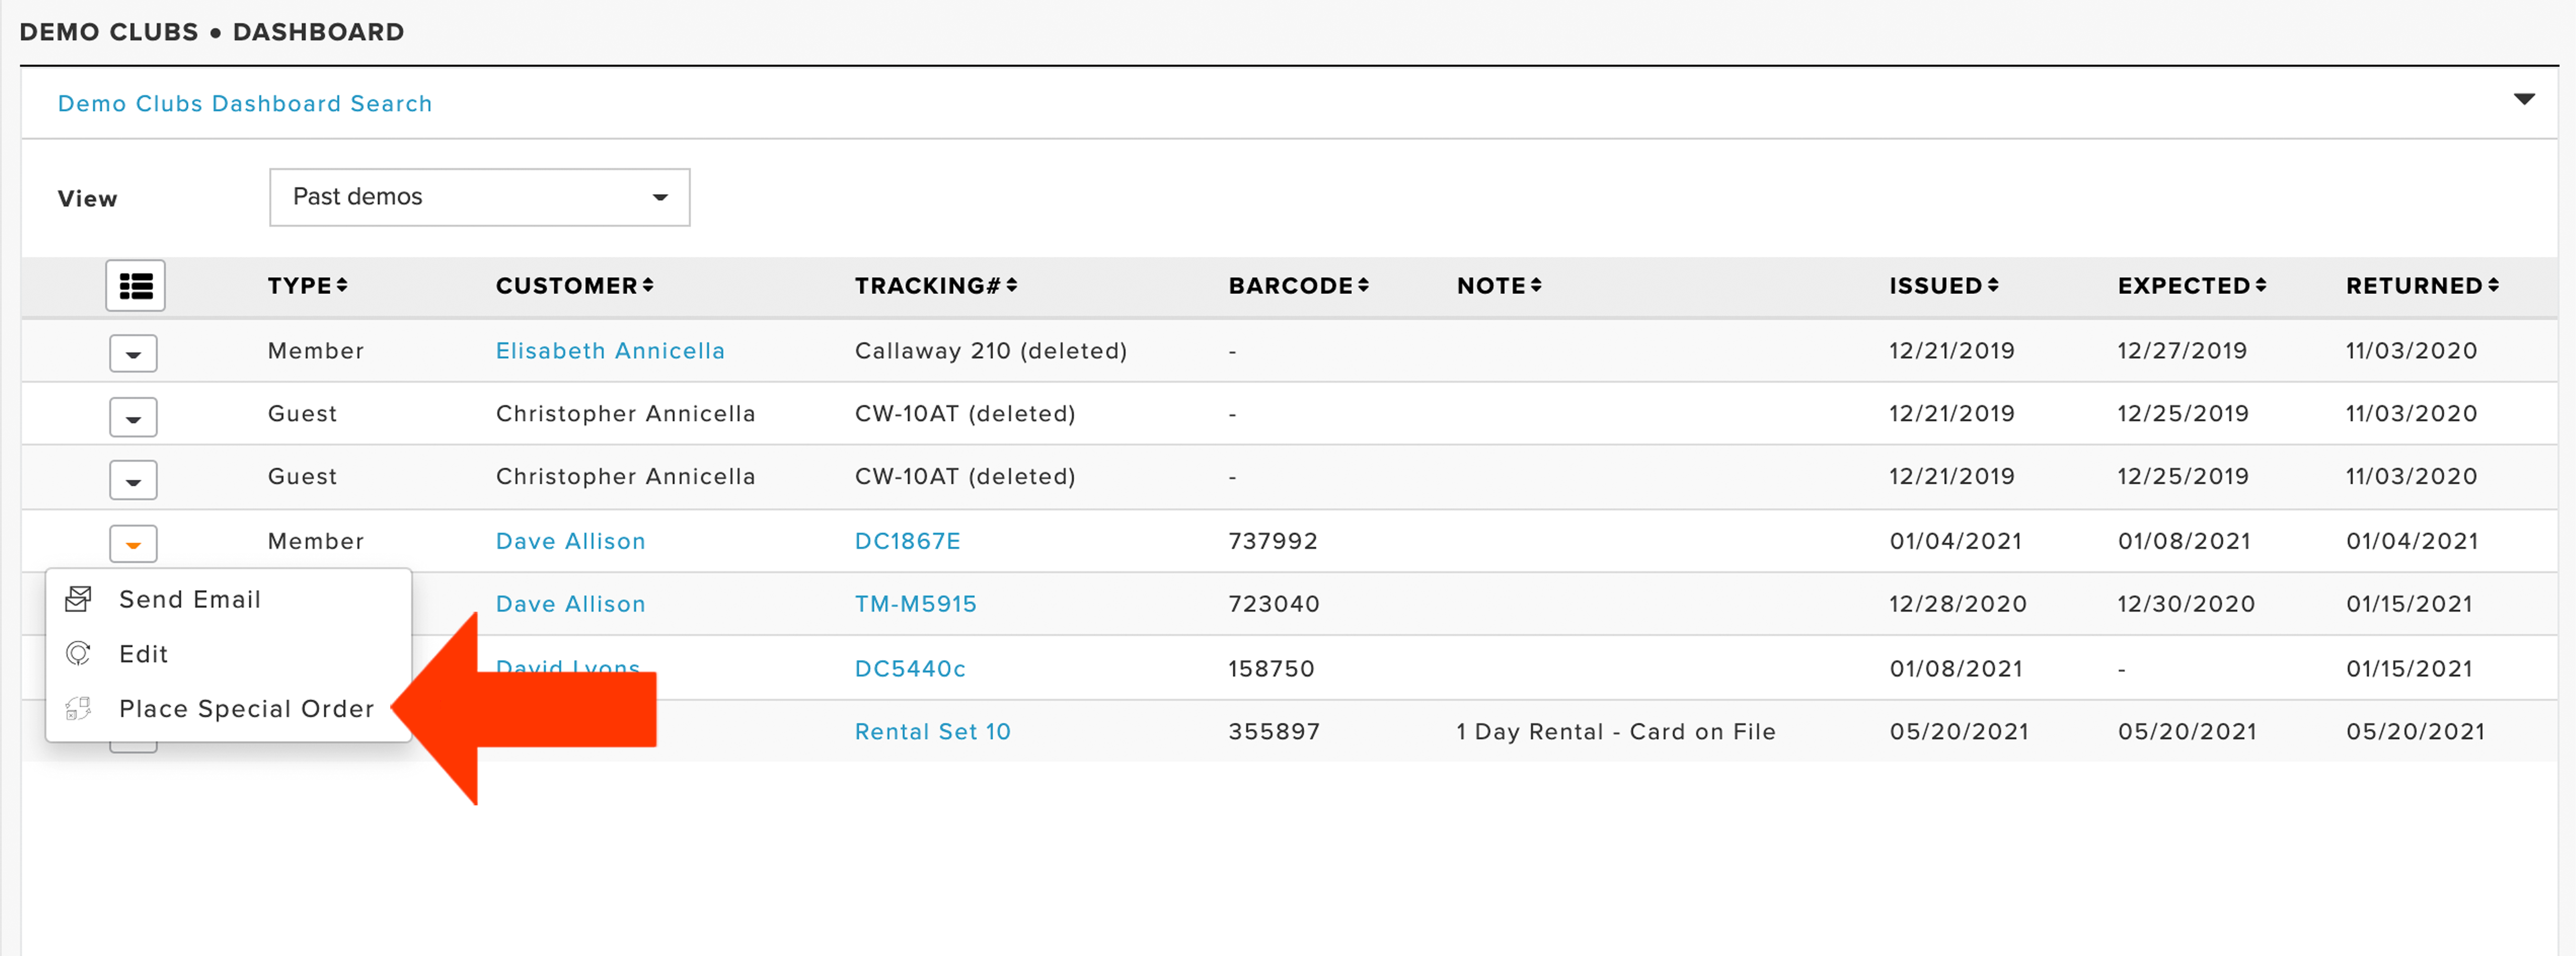Open row actions for Elisabeth Annicella
The height and width of the screenshot is (956, 2576).
[x=133, y=353]
